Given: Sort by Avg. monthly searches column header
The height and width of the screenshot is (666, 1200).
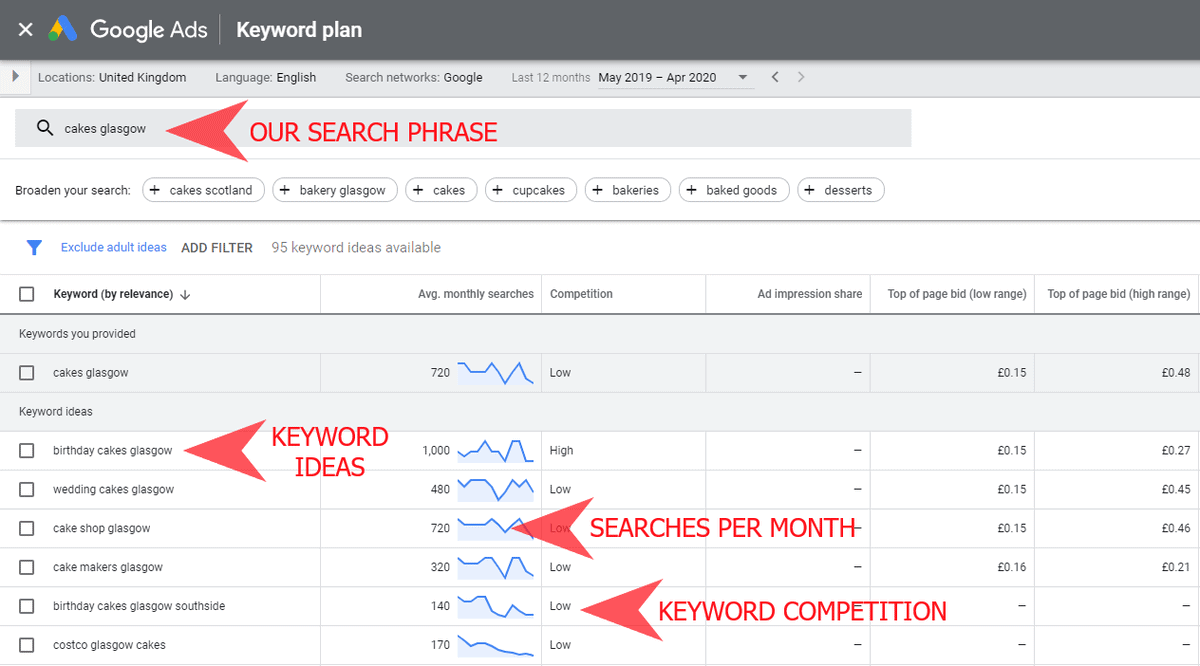Looking at the screenshot, I should tap(476, 294).
